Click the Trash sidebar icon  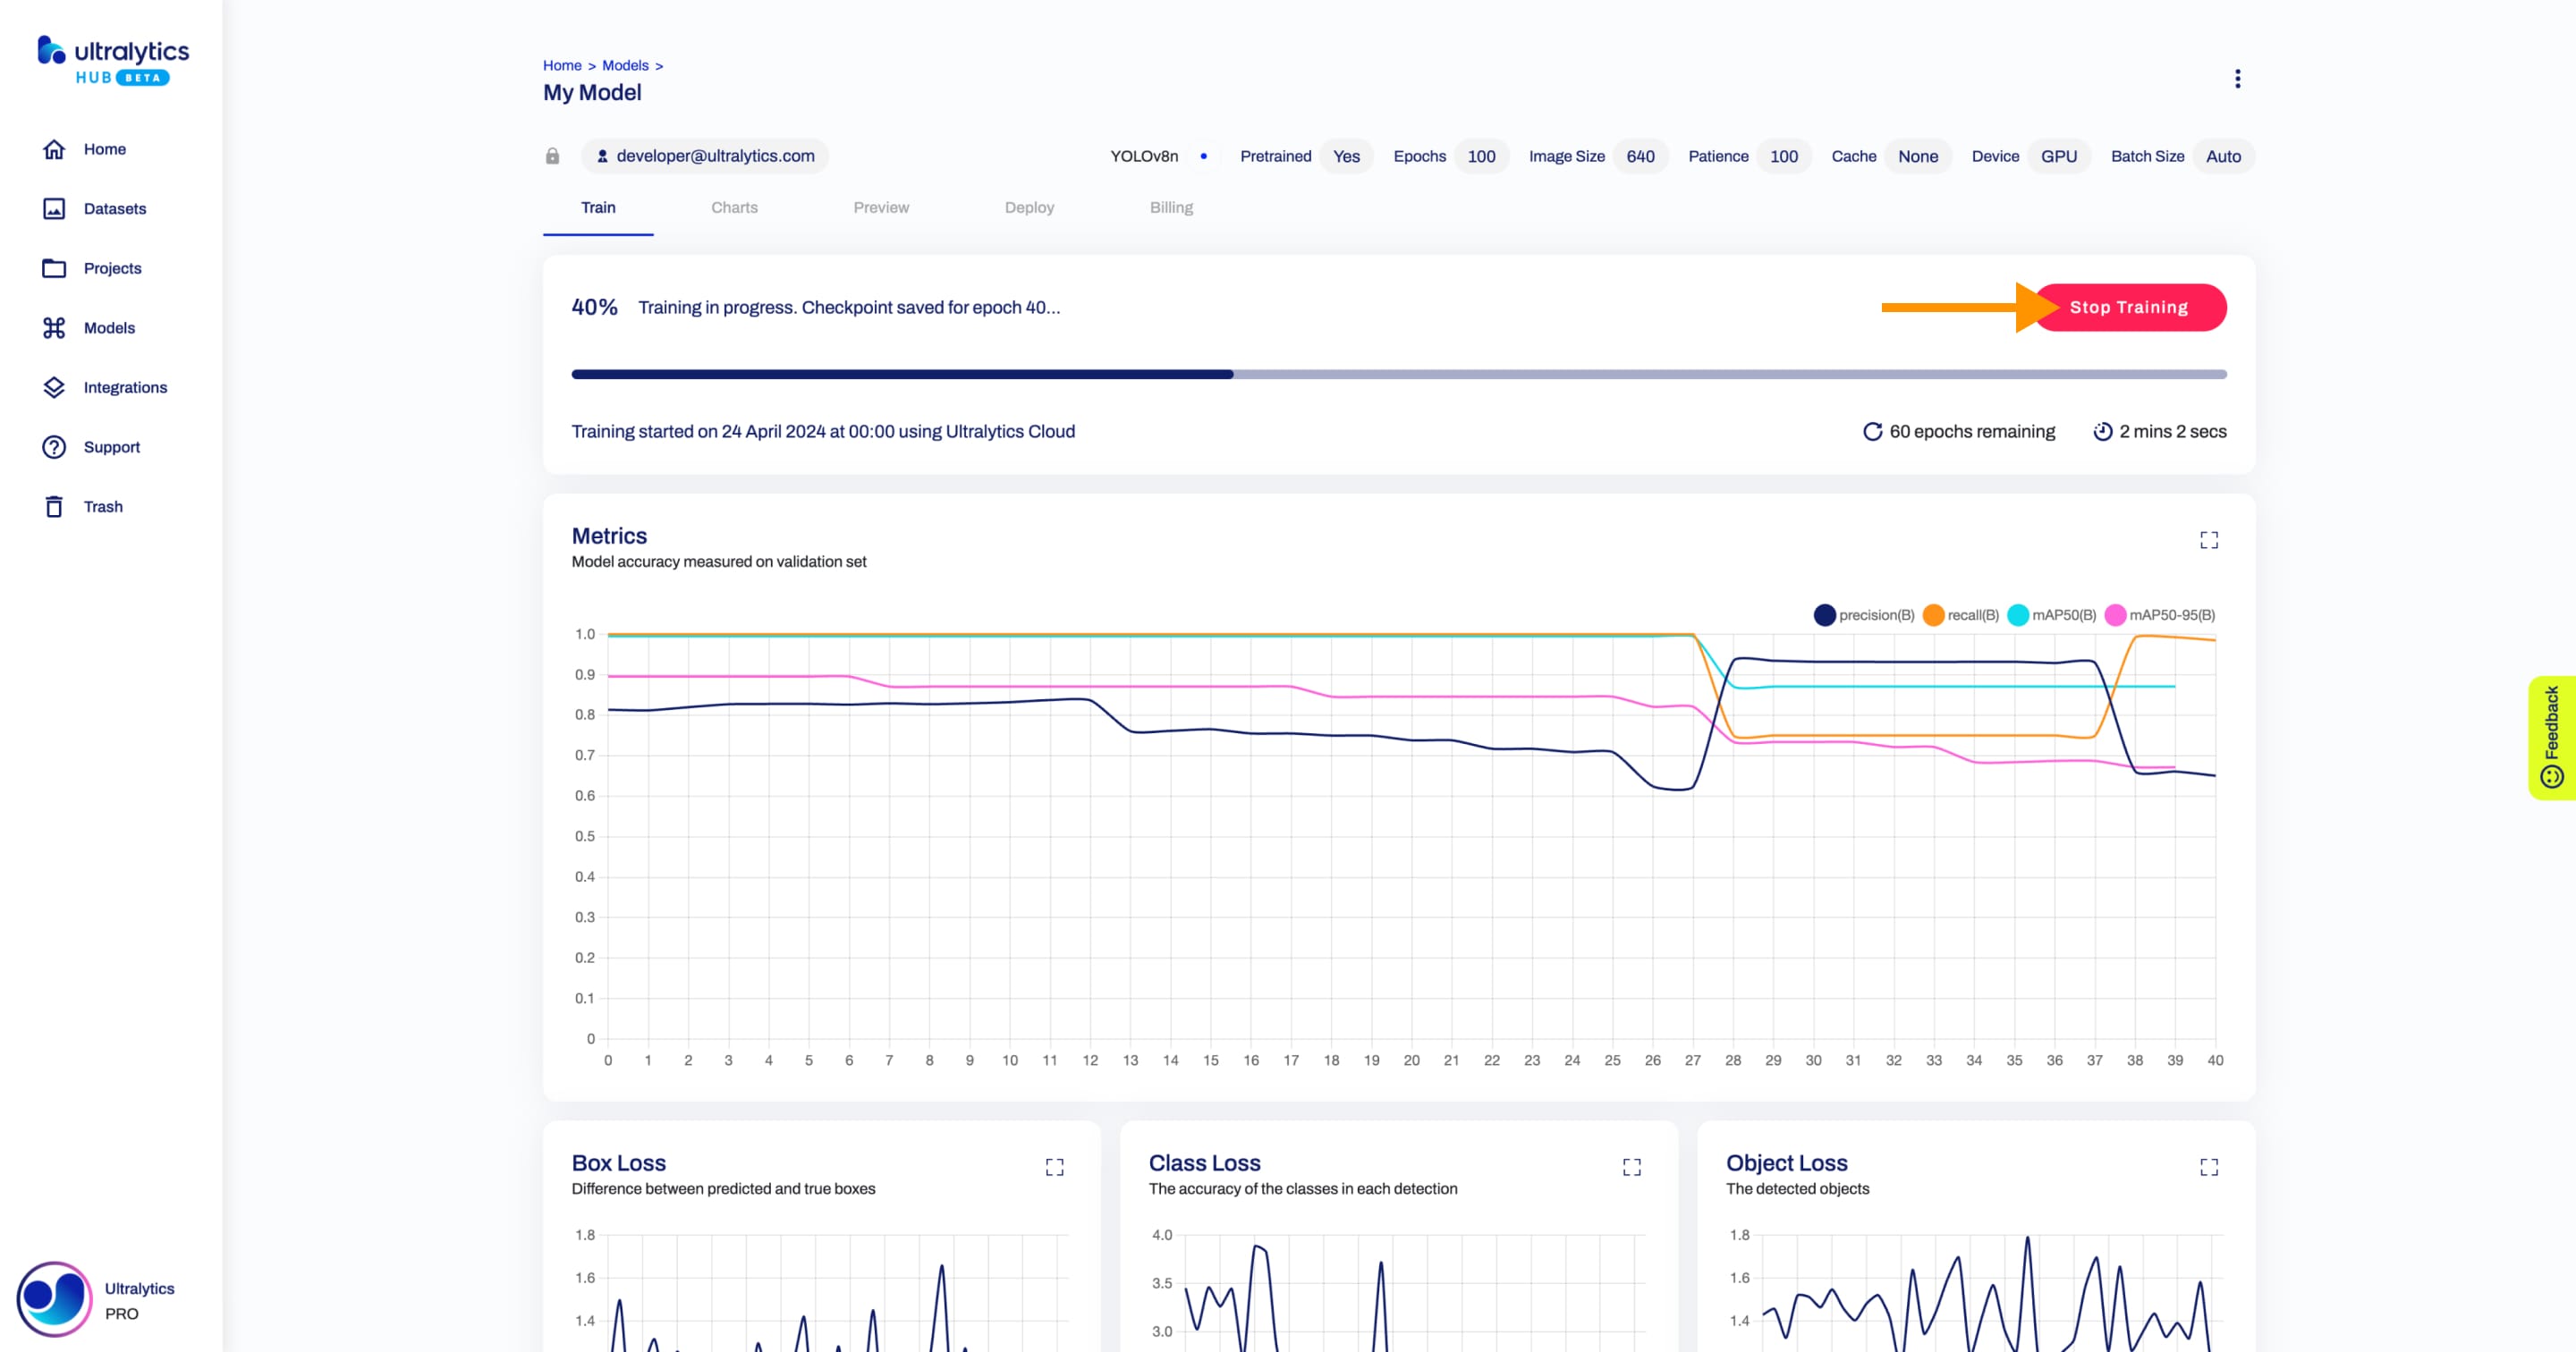[x=53, y=506]
